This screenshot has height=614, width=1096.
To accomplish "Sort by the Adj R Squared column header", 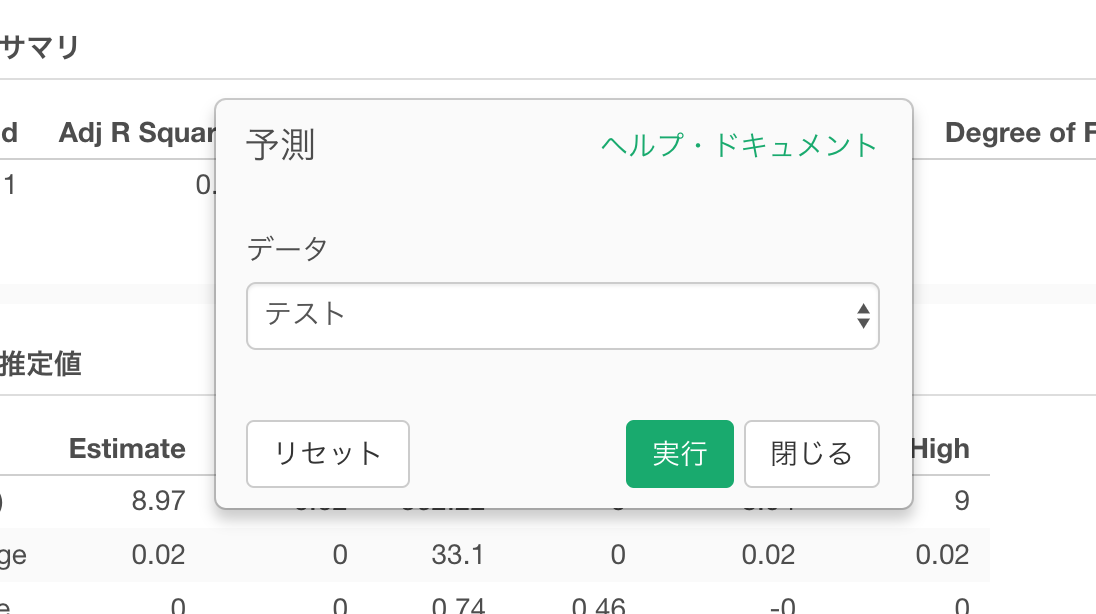I will (137, 133).
